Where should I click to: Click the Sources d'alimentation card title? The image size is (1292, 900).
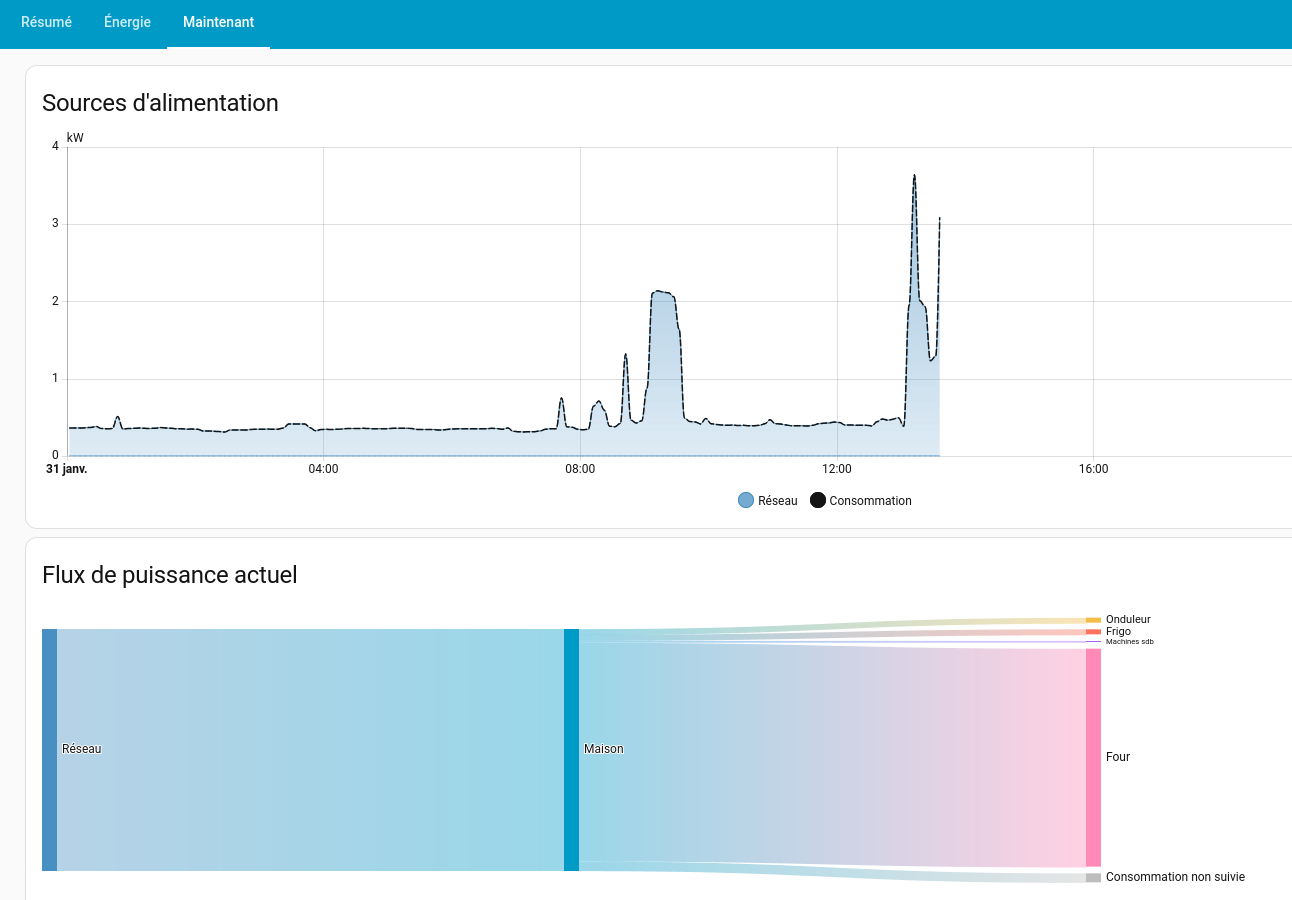coord(160,103)
